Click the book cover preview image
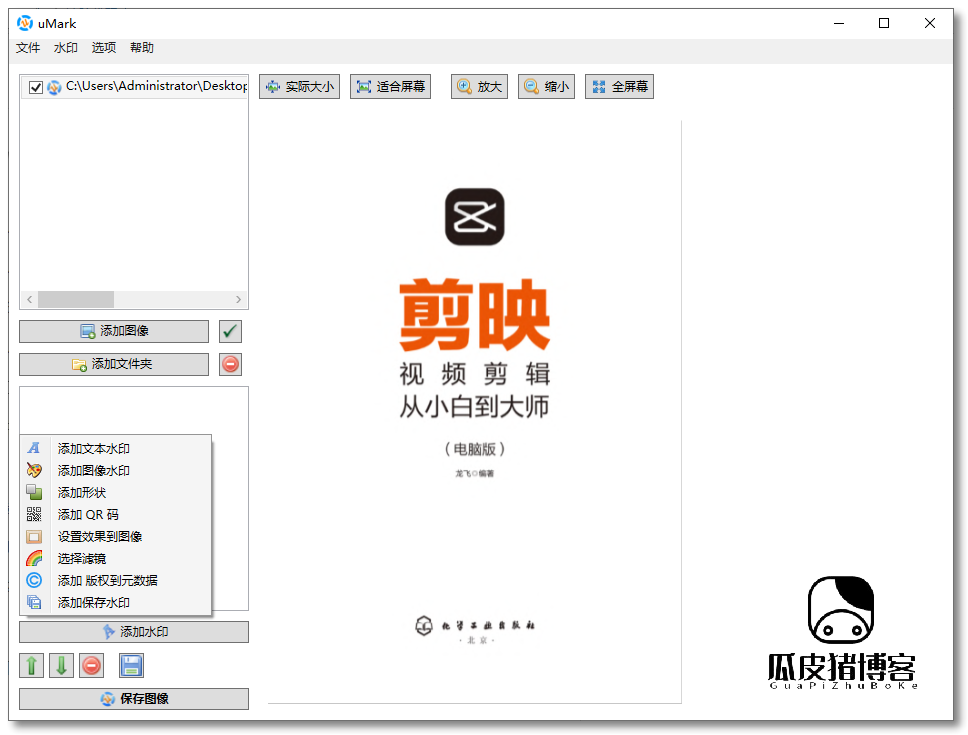Screen dimensions: 968x735 (474, 410)
